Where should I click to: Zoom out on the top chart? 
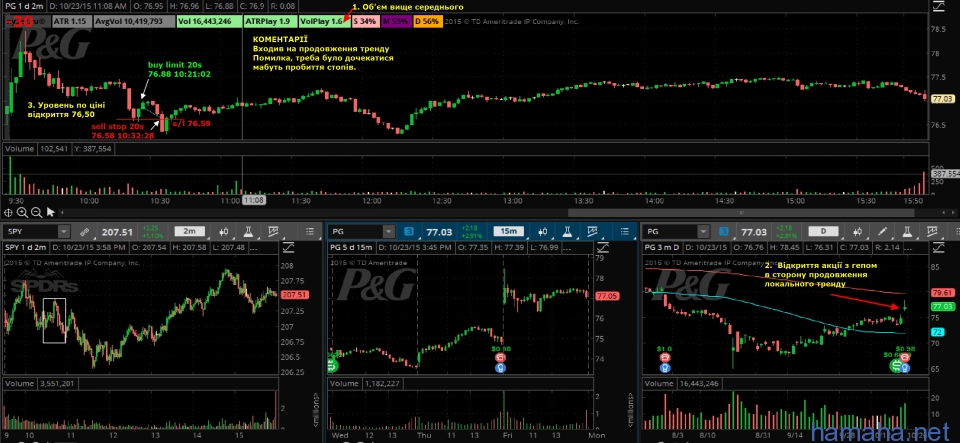click(36, 212)
